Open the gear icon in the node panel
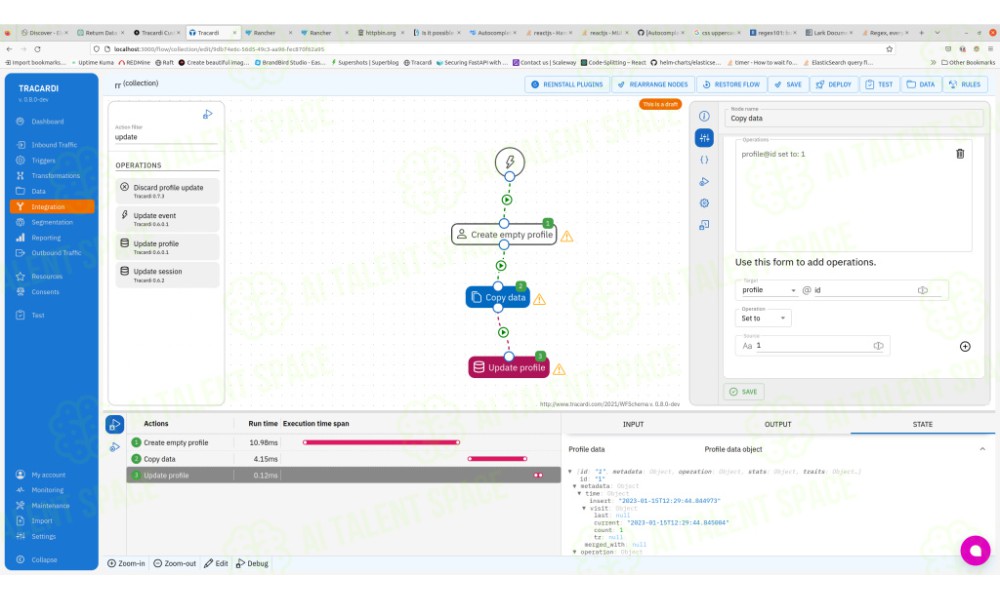 pos(704,203)
